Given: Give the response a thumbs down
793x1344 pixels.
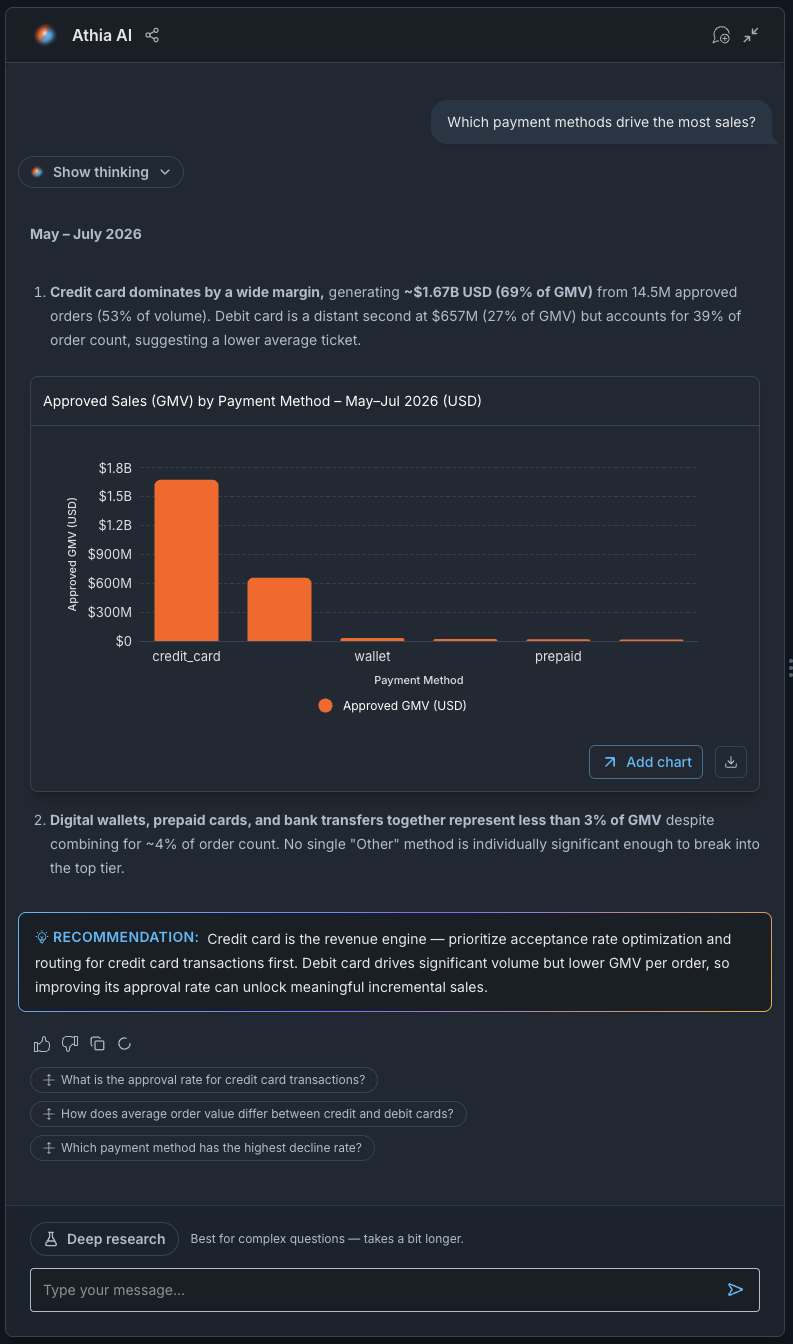Looking at the screenshot, I should click(x=70, y=1044).
